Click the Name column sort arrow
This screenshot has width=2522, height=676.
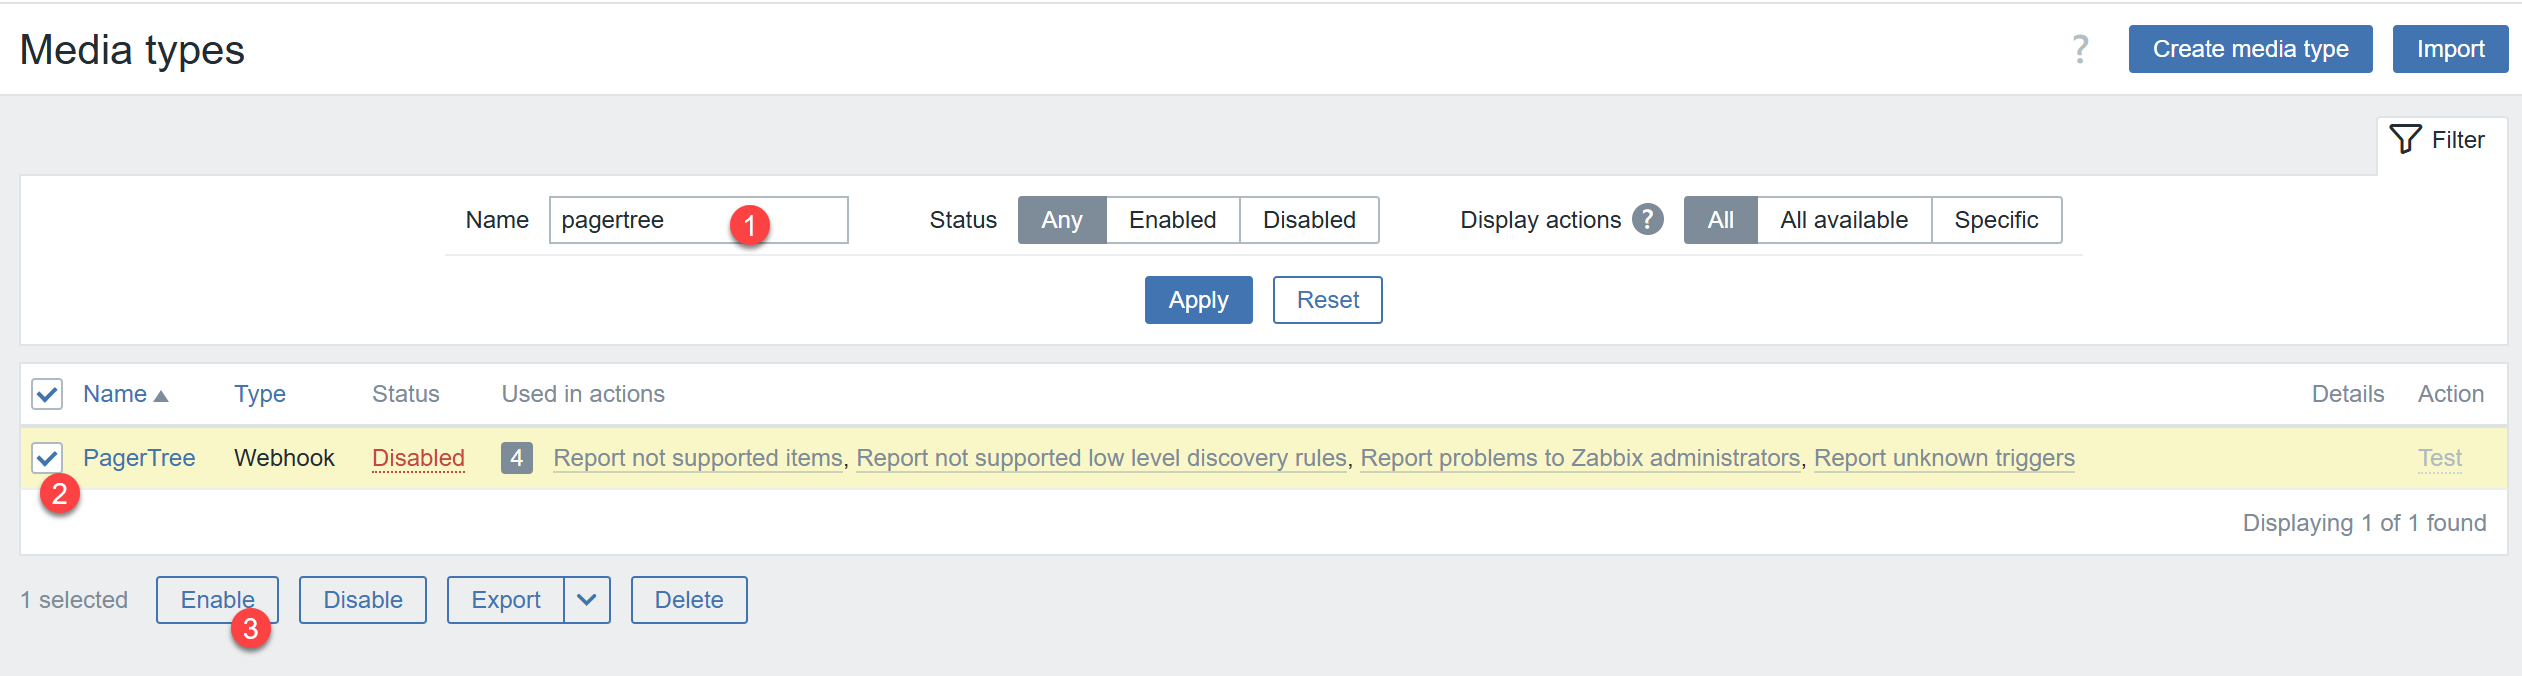[161, 396]
